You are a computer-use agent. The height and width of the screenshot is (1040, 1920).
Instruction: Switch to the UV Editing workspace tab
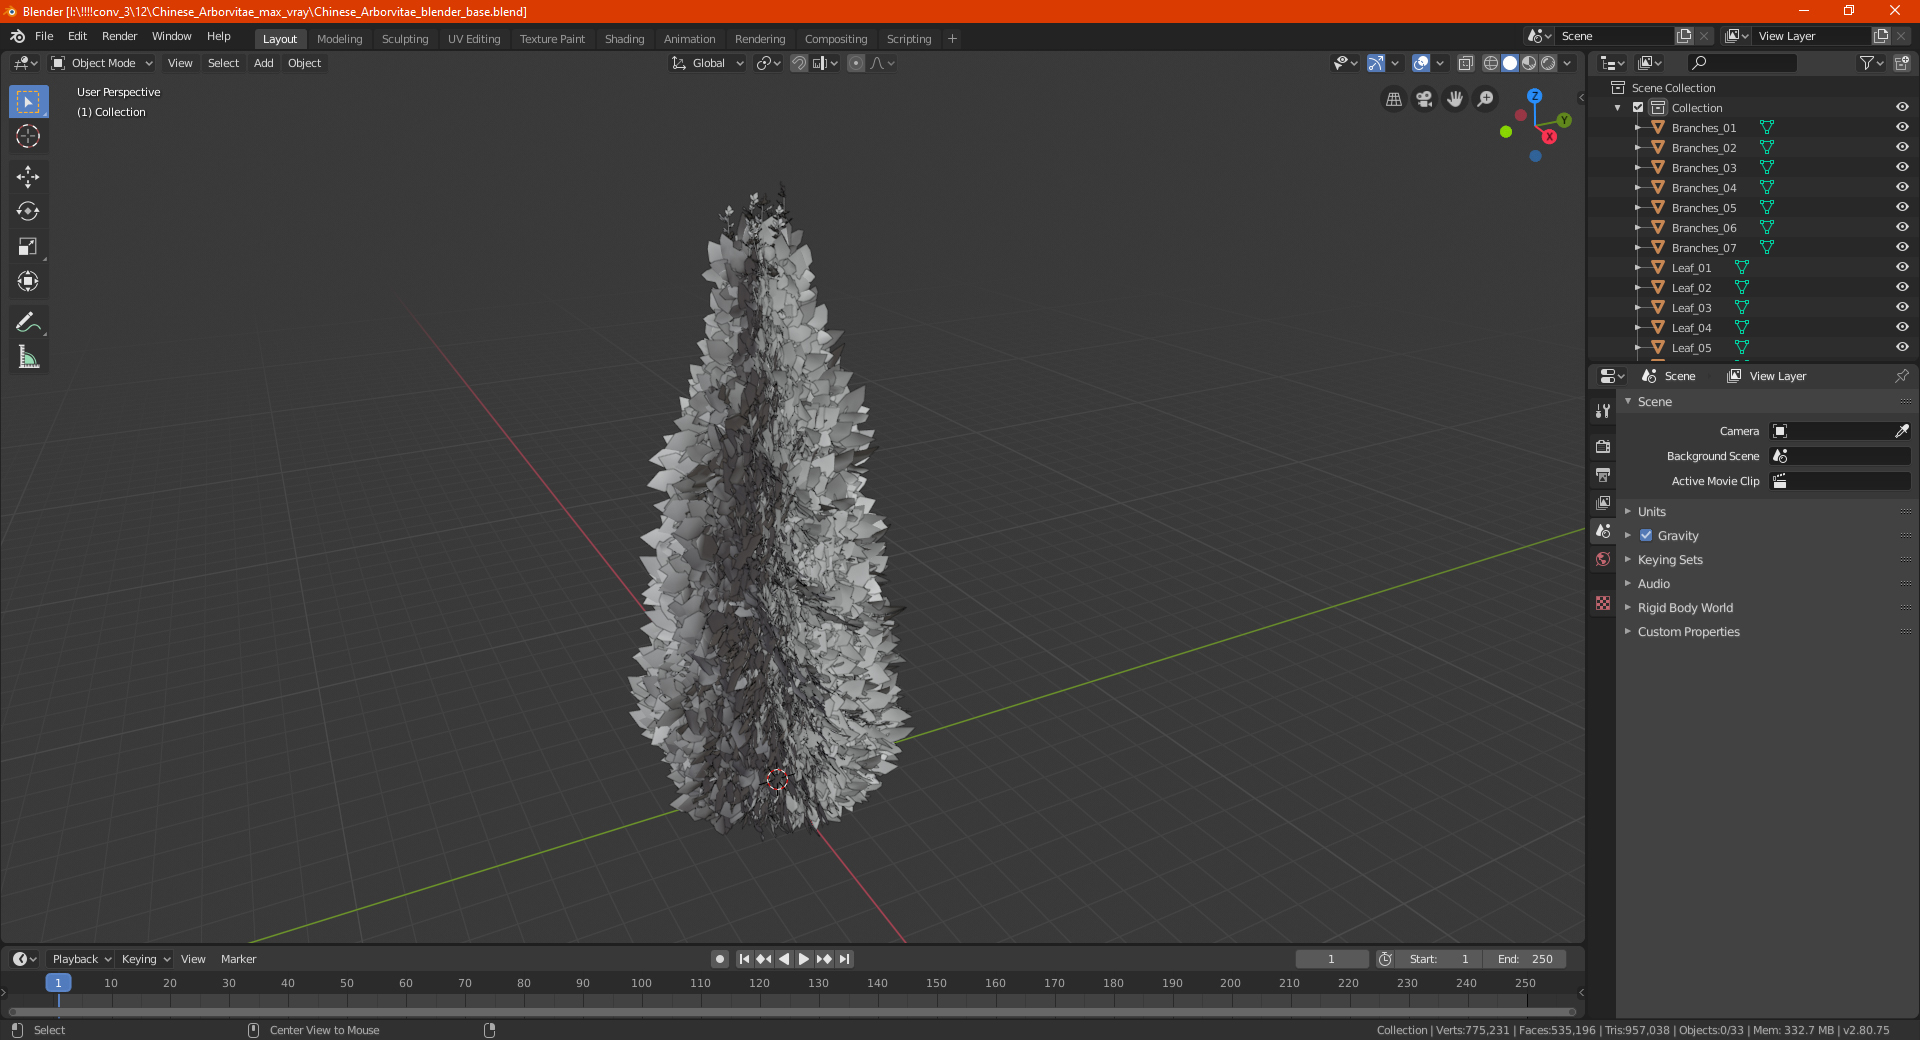pyautogui.click(x=474, y=39)
